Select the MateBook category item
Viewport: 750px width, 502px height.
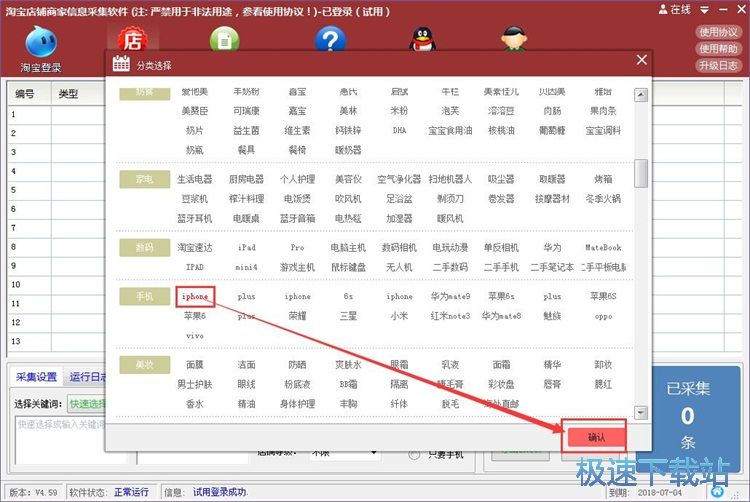tap(603, 248)
